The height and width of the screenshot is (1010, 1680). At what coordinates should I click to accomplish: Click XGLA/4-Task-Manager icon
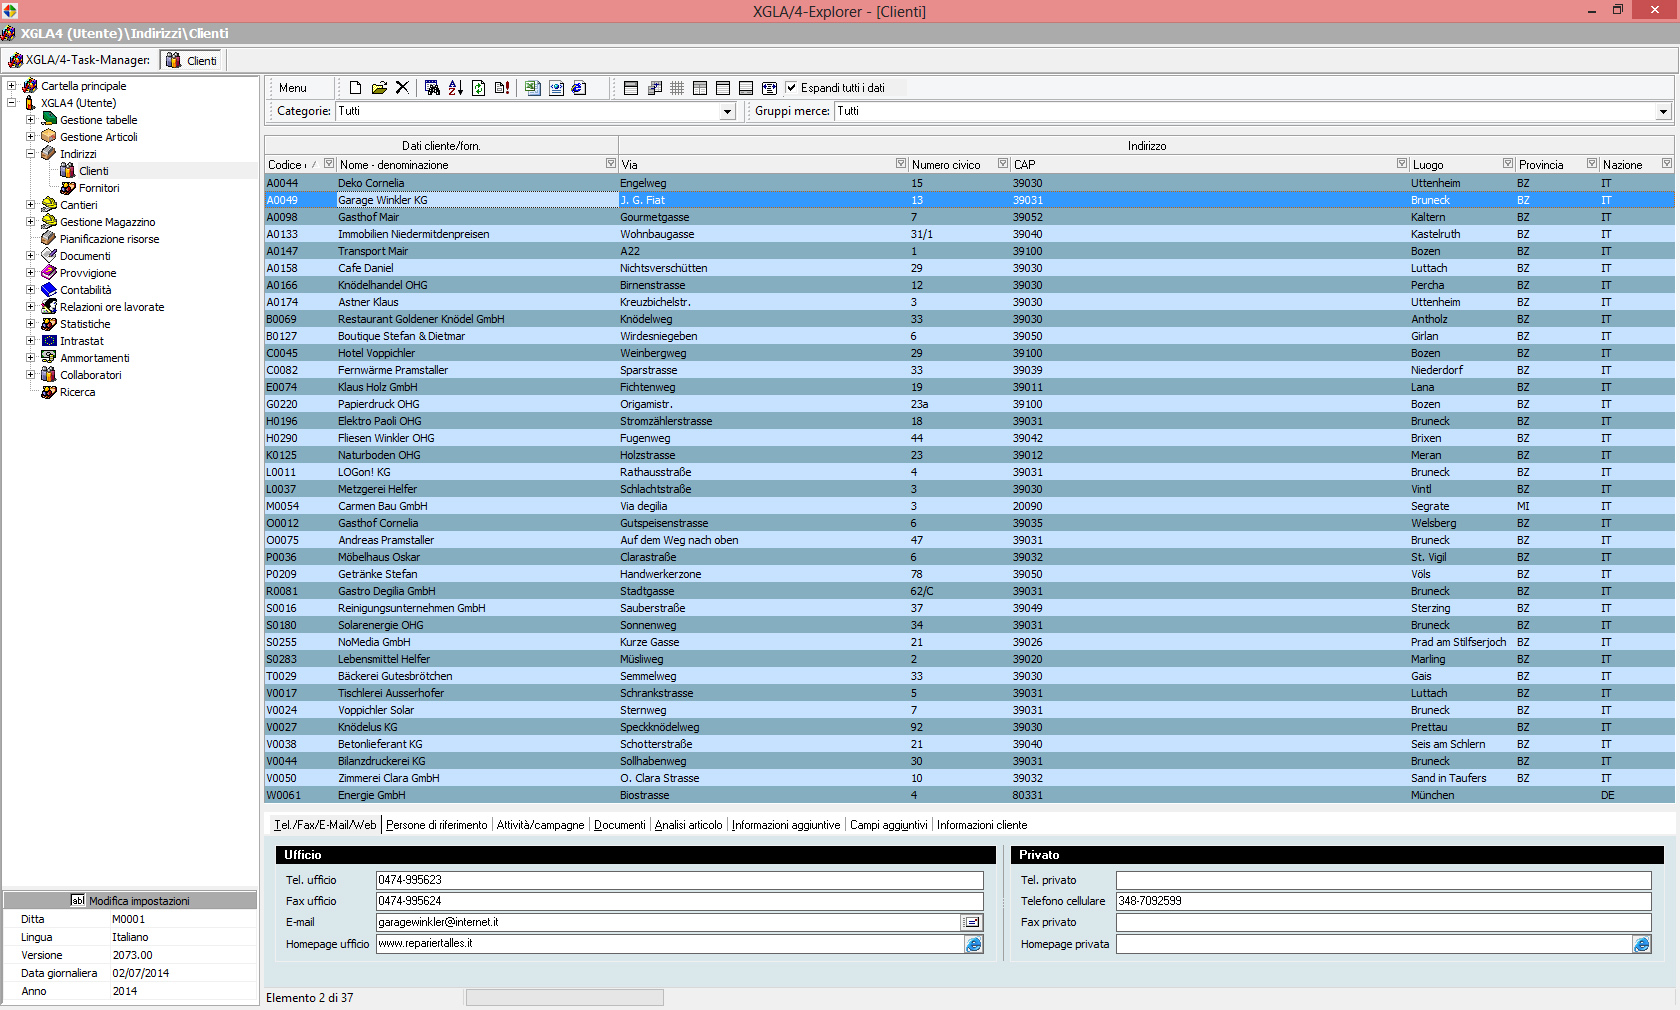click(x=15, y=60)
